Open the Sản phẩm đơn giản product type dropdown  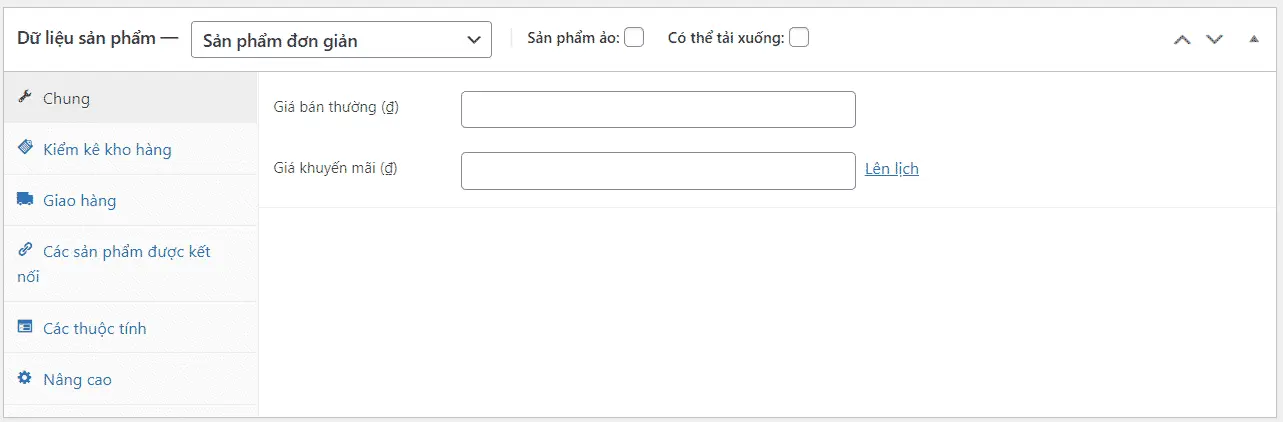341,40
